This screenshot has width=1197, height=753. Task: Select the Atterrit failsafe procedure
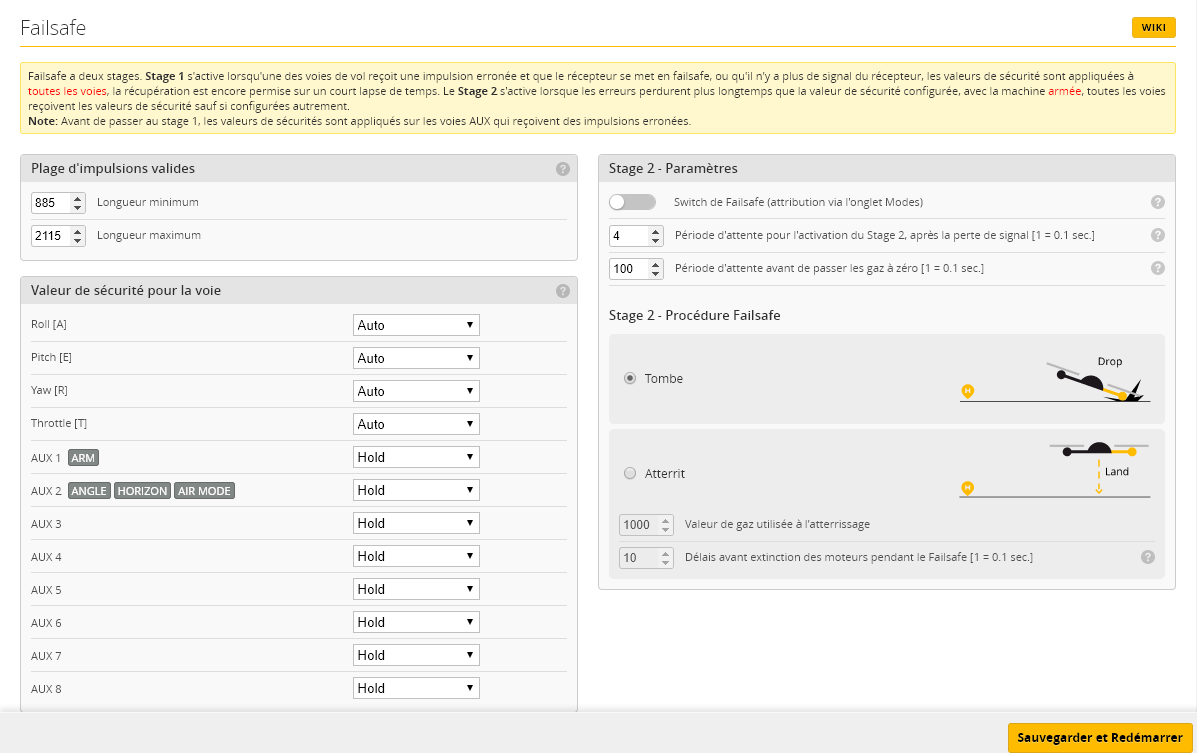pyautogui.click(x=630, y=473)
